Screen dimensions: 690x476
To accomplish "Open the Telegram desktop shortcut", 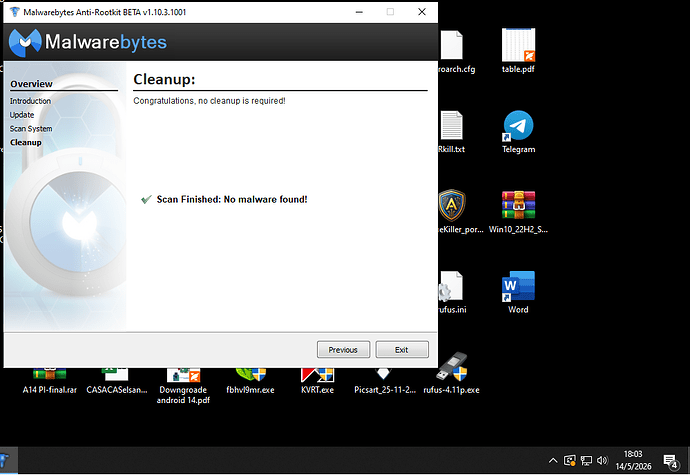I will [x=518, y=132].
